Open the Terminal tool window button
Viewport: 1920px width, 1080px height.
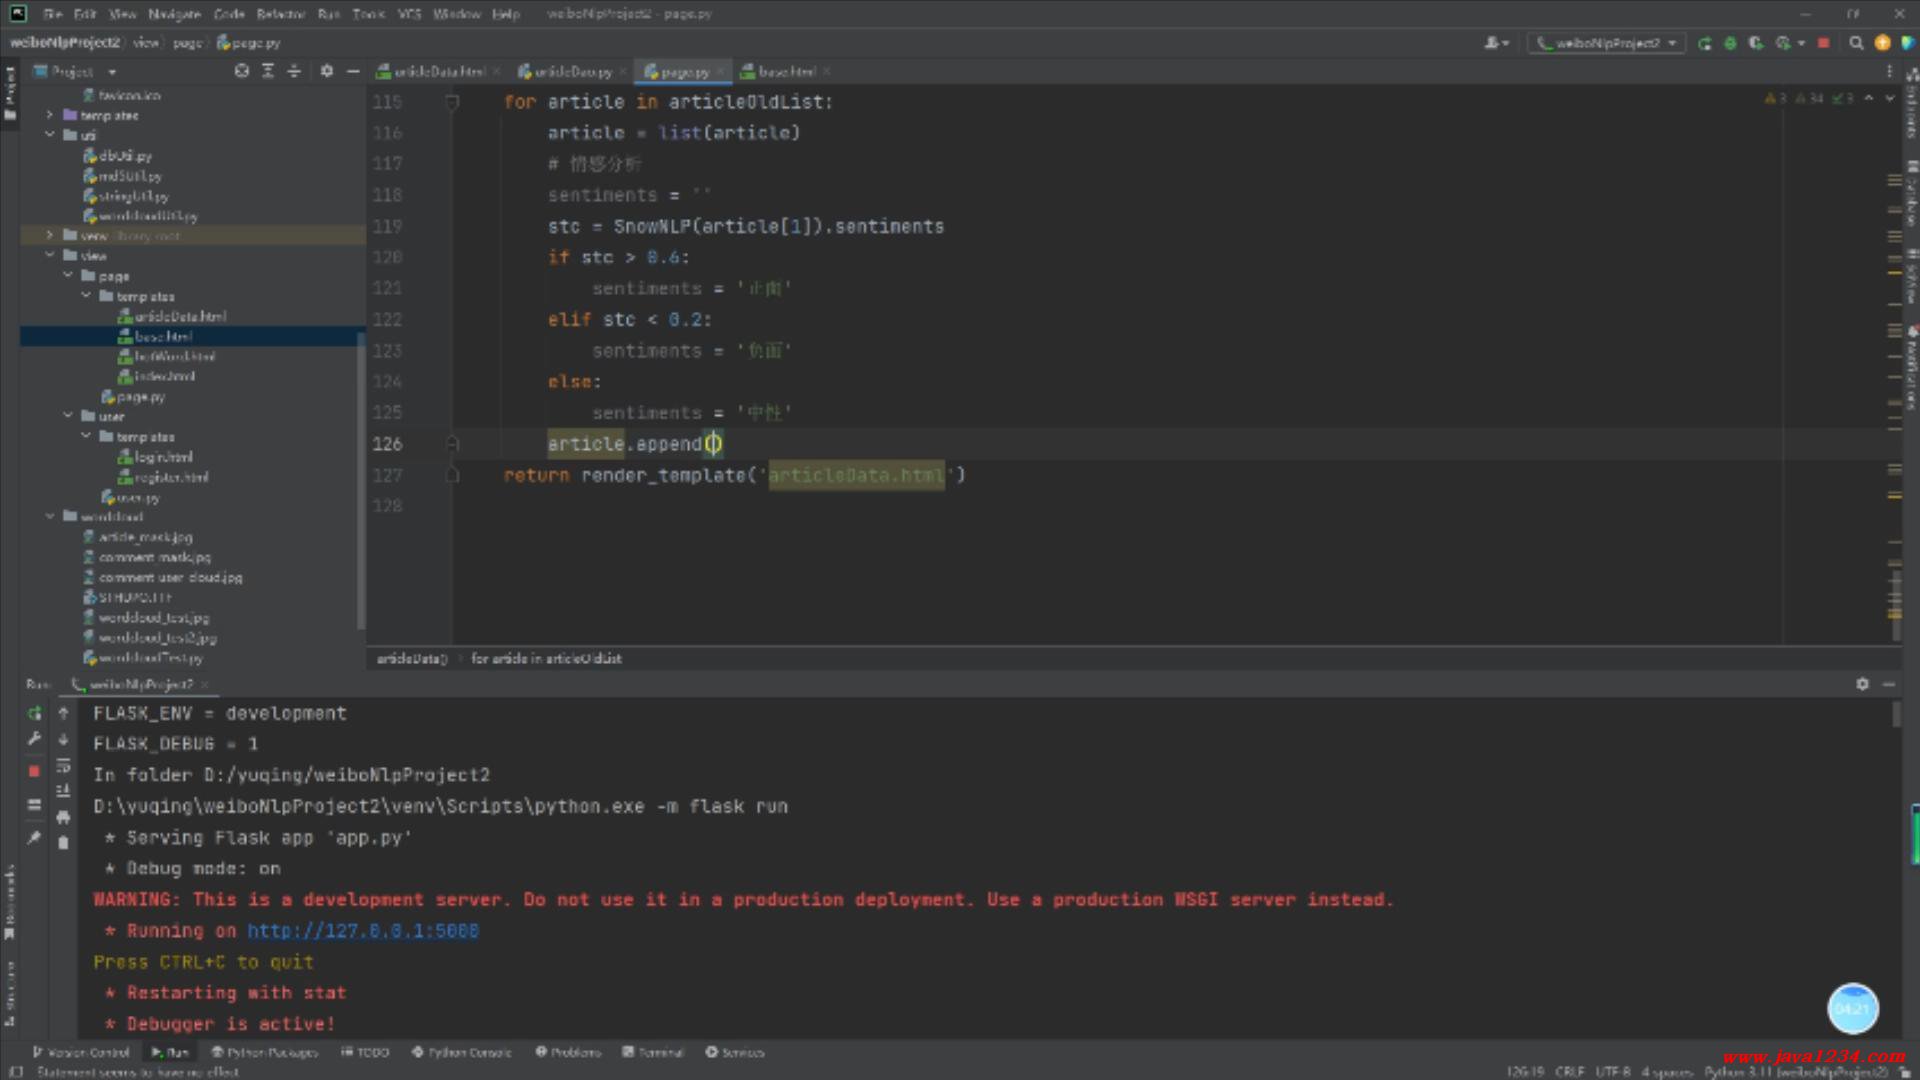click(653, 1052)
